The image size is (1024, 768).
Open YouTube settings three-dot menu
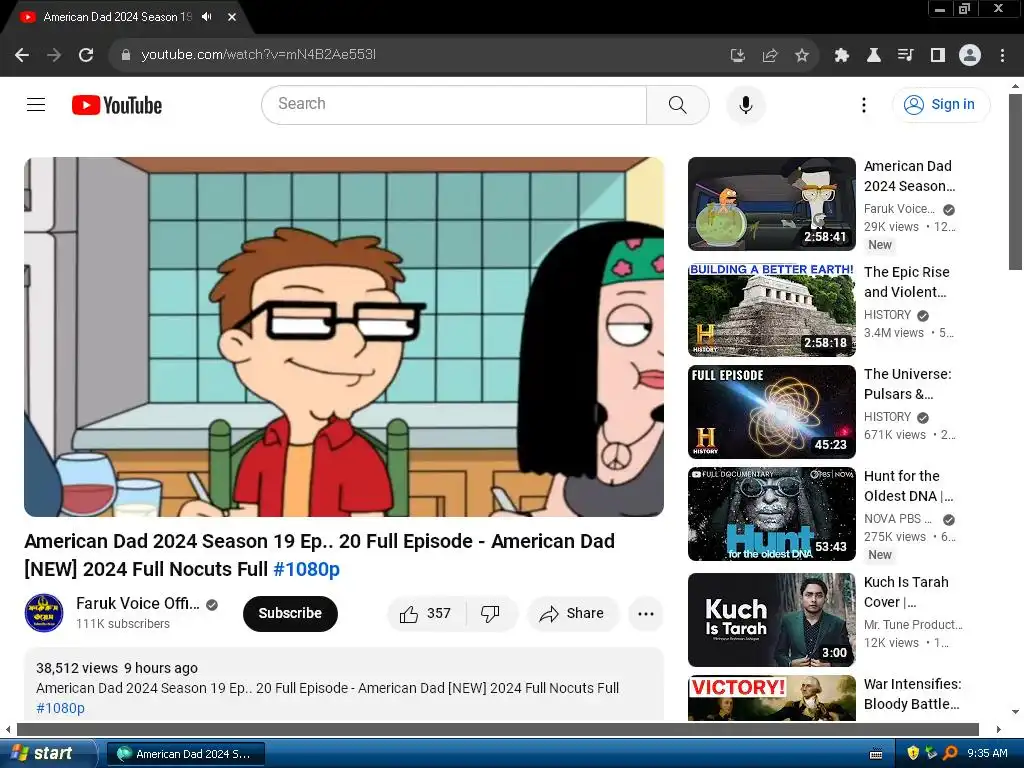click(x=864, y=104)
